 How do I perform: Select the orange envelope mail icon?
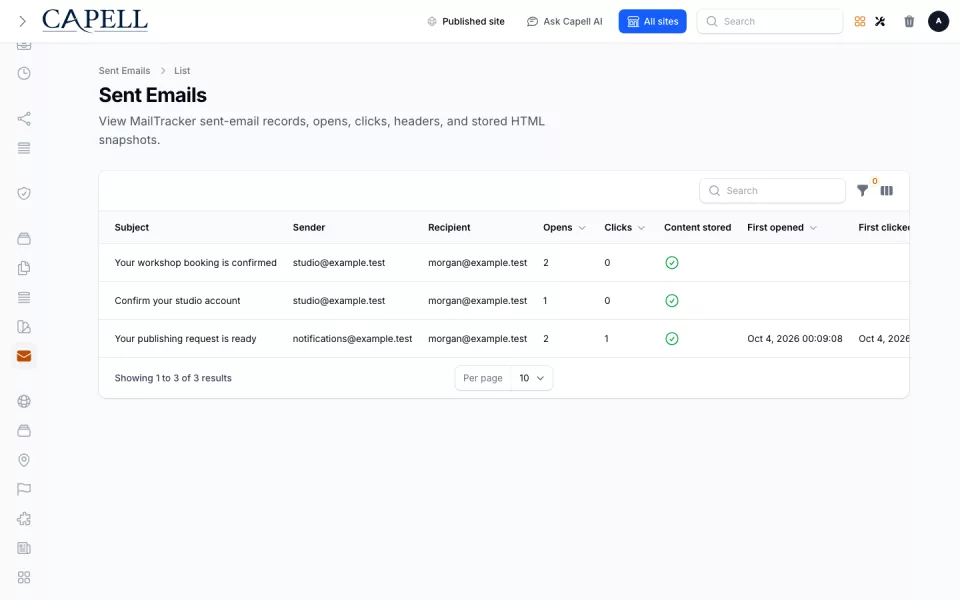click(24, 356)
